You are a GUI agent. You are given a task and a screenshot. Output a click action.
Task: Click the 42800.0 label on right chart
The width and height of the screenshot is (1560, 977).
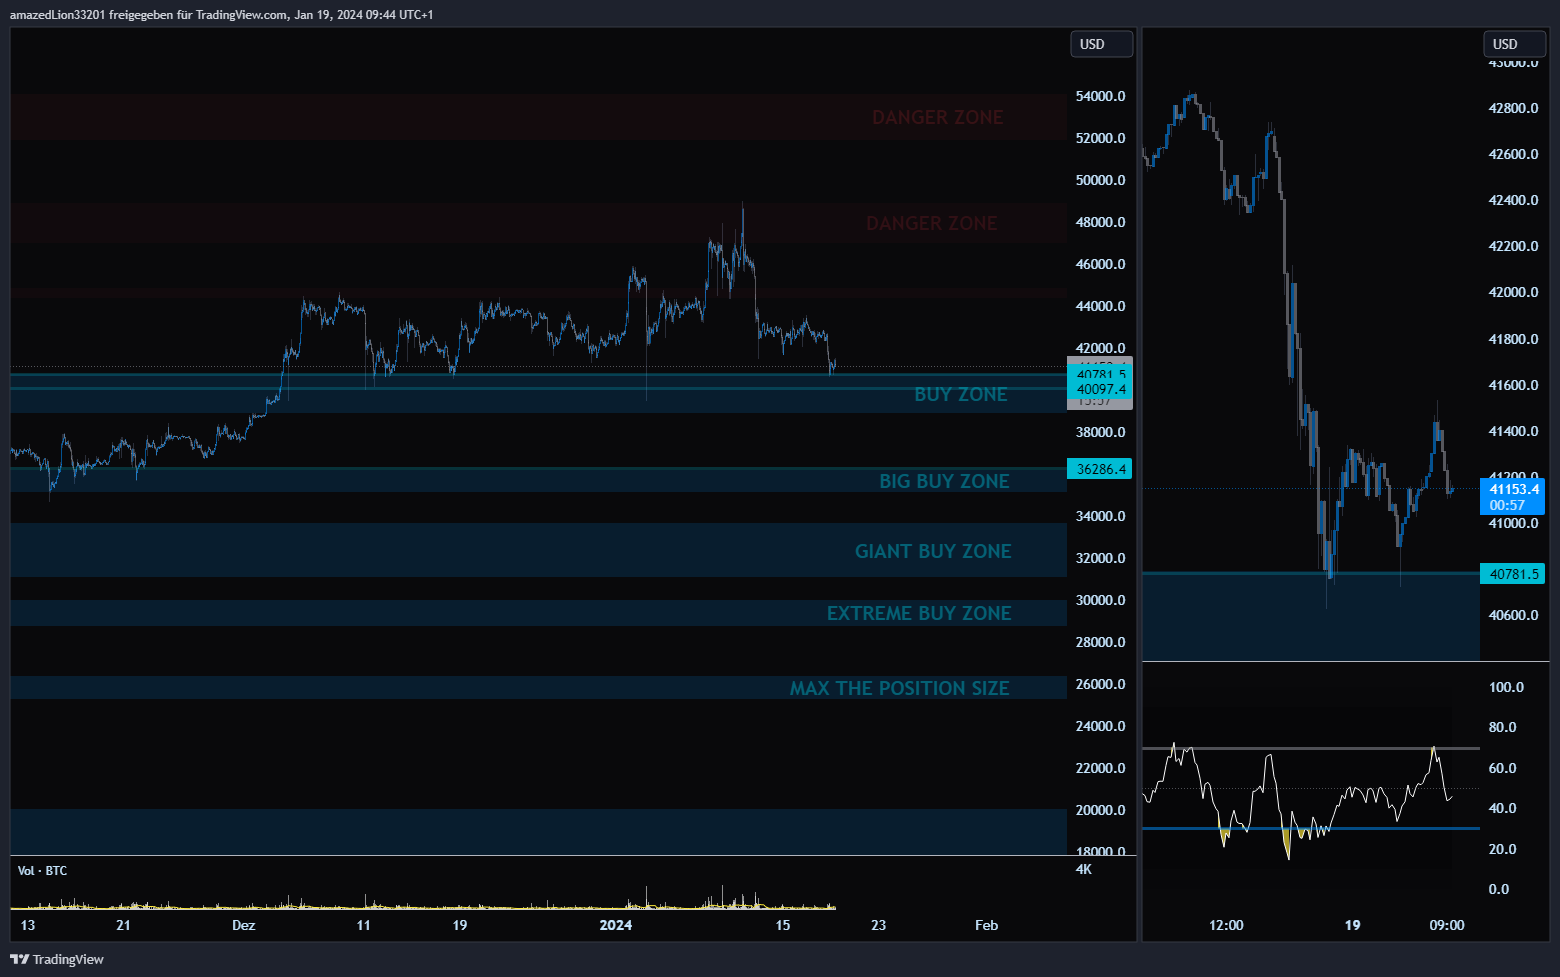(1513, 108)
